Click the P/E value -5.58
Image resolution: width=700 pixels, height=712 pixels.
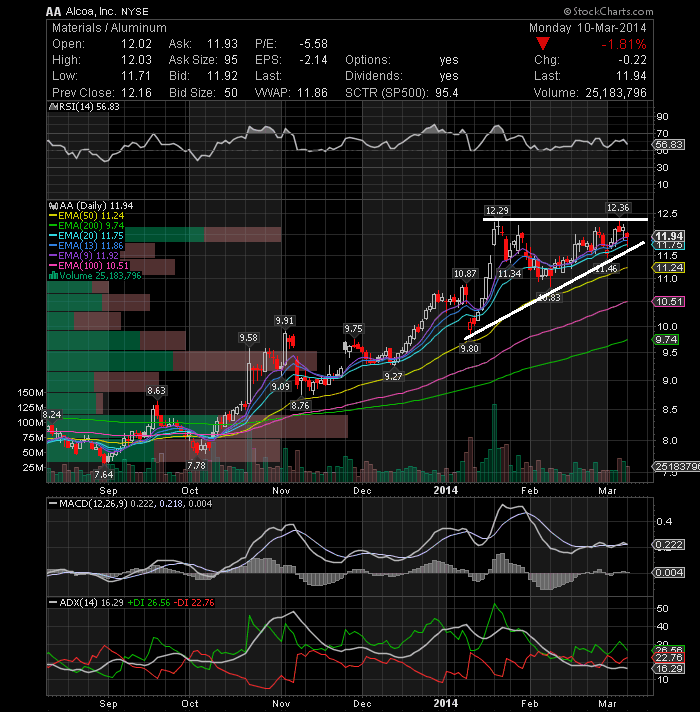pos(313,44)
